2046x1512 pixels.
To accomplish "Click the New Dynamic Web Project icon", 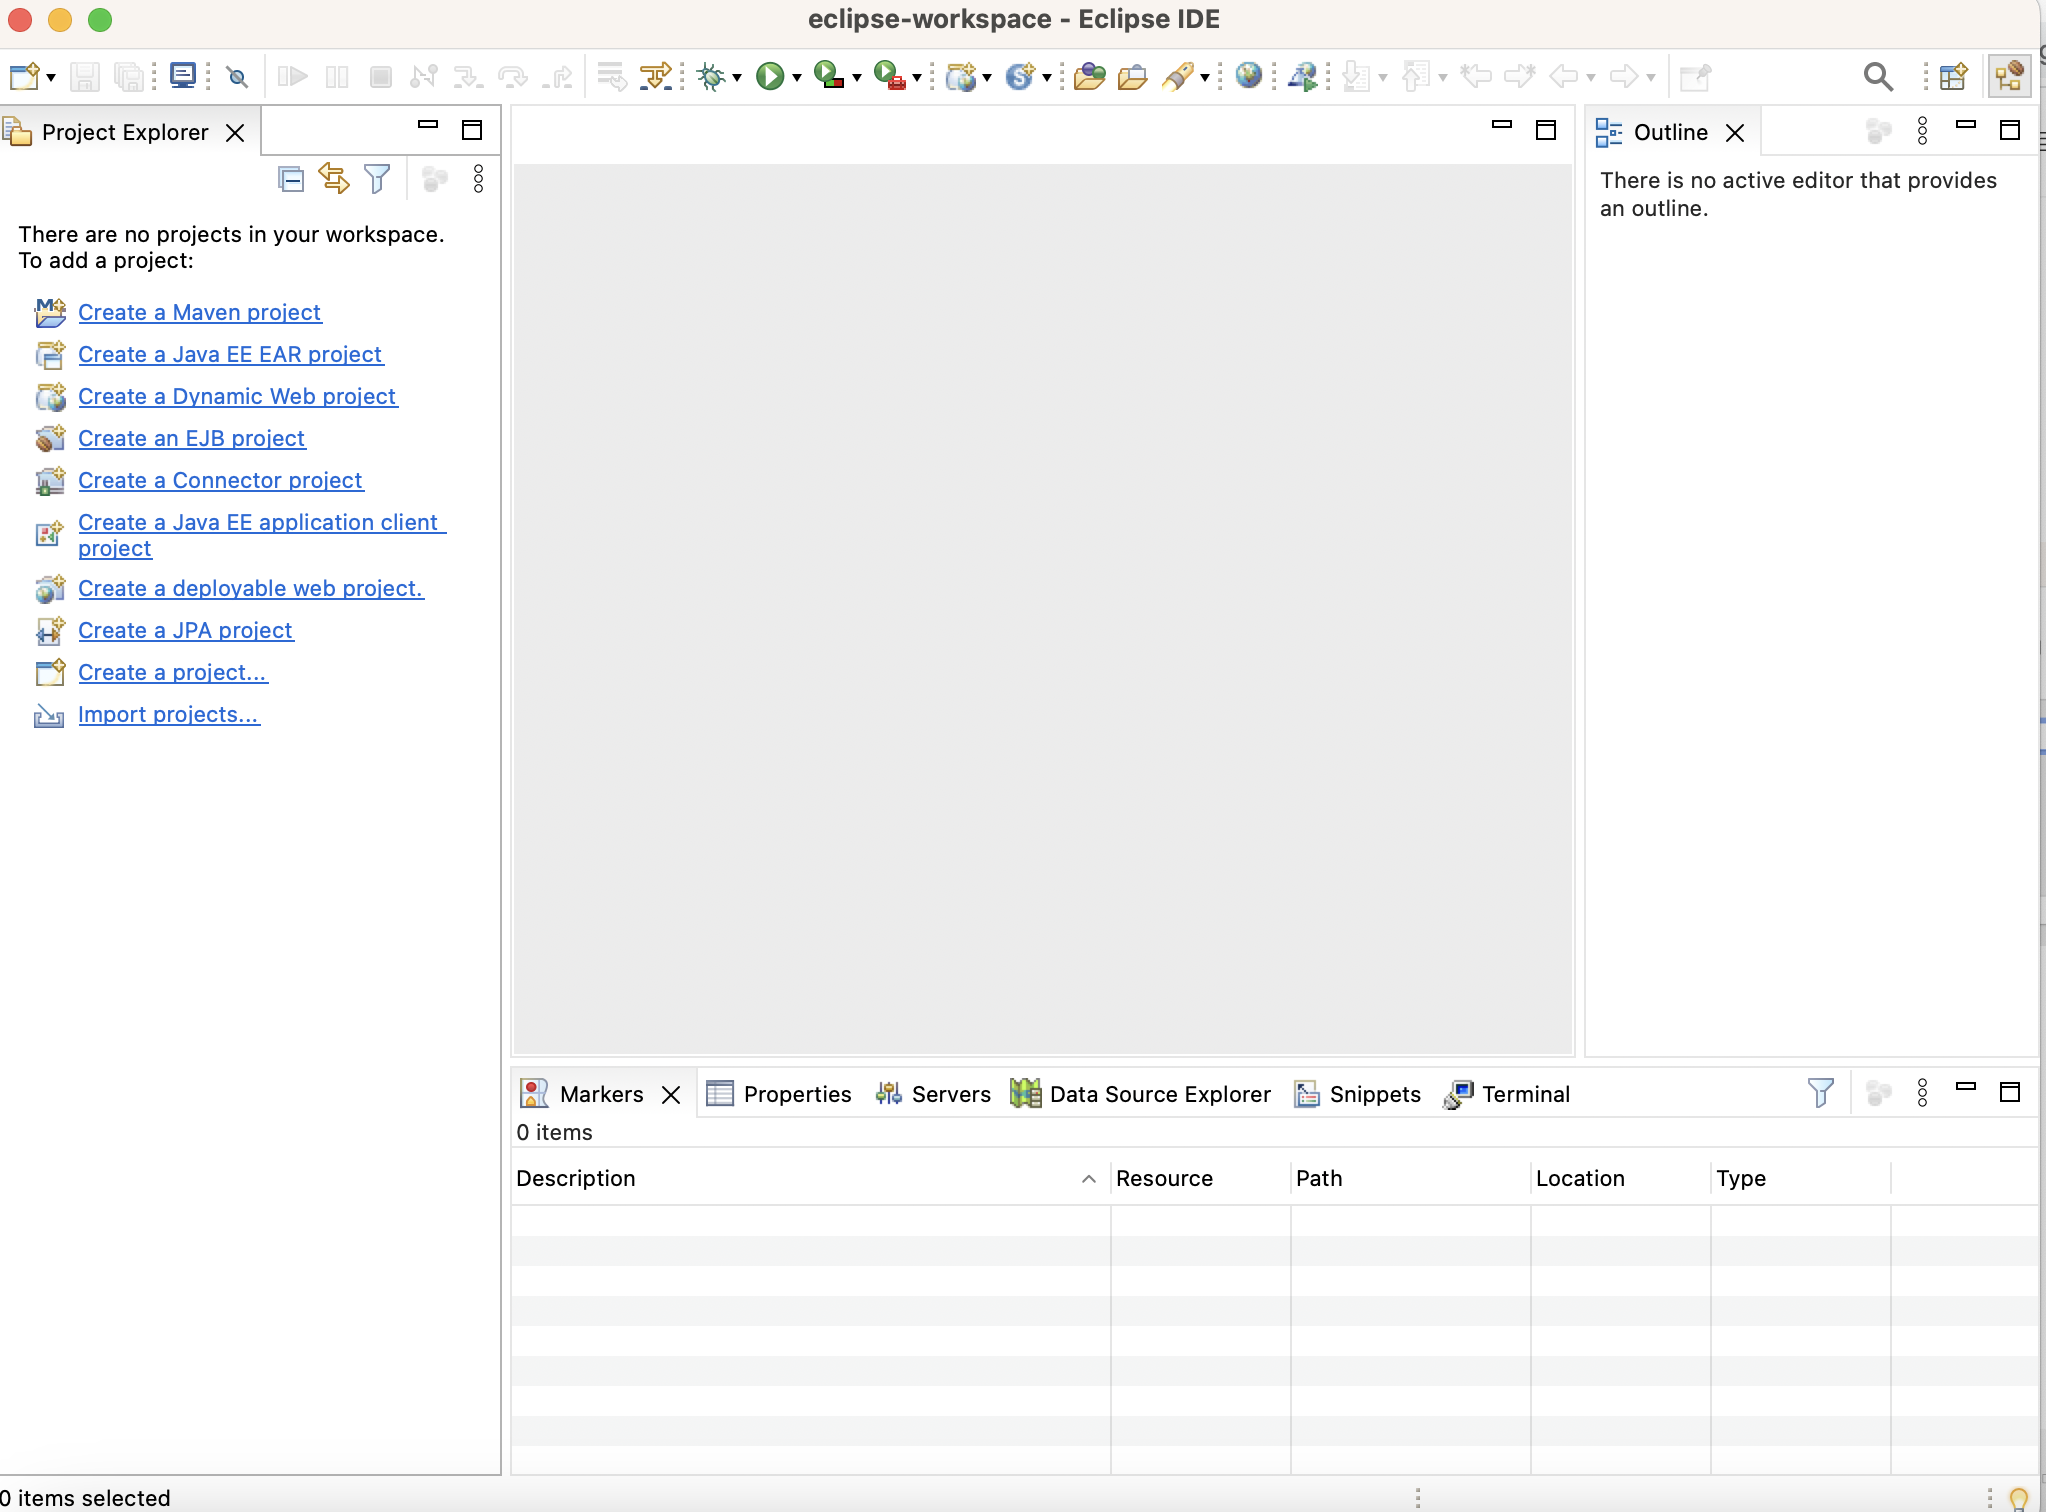I will (x=961, y=76).
